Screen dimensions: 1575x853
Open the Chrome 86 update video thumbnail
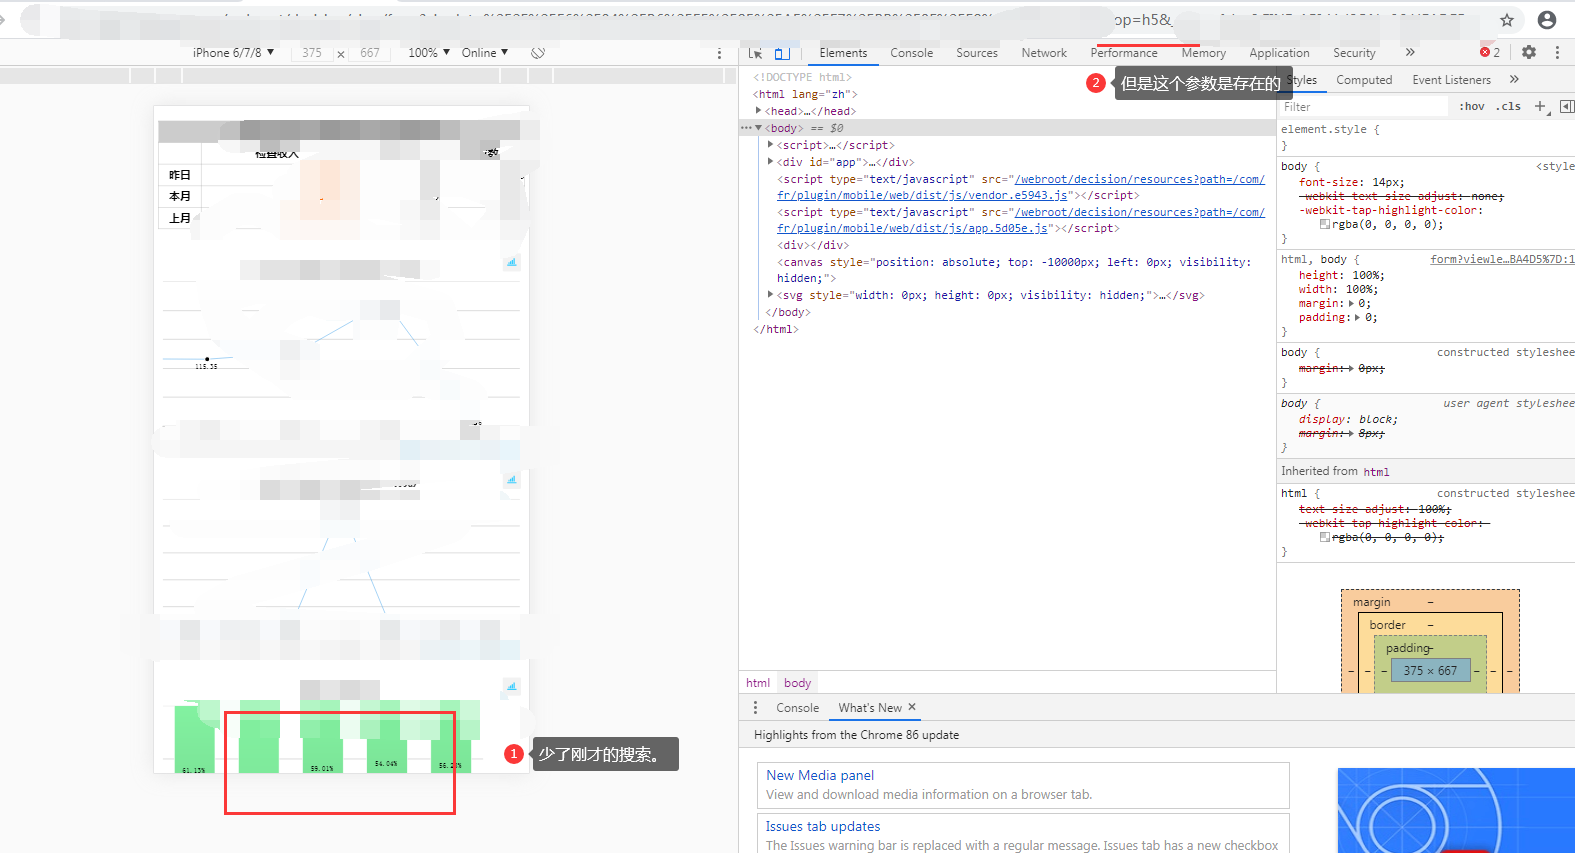point(1456,811)
